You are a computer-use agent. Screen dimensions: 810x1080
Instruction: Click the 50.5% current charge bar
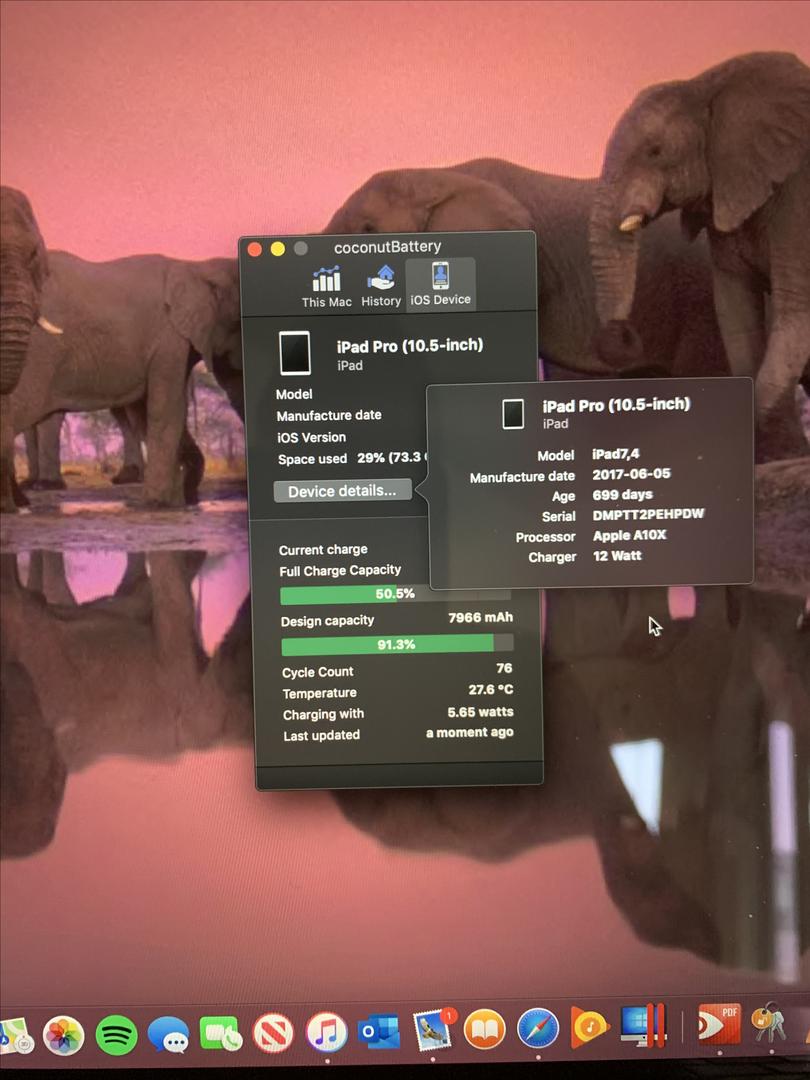tap(395, 594)
